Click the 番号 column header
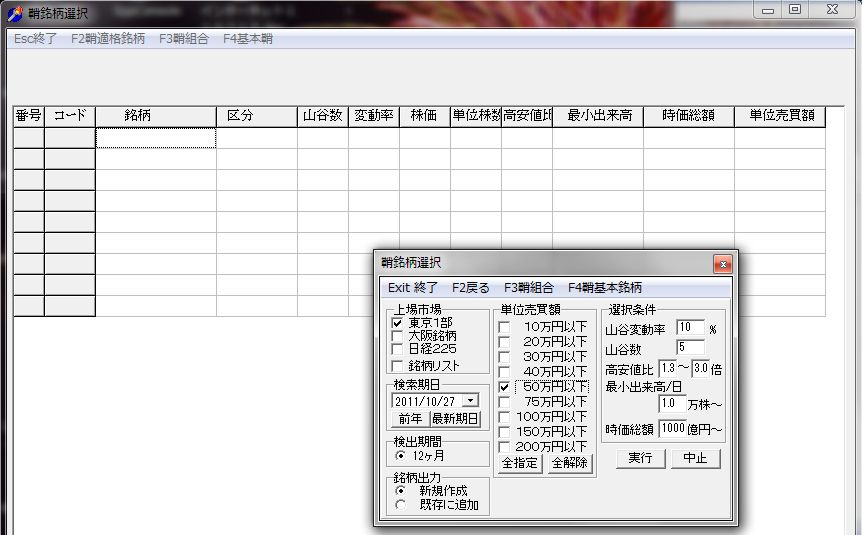862x535 pixels. pyautogui.click(x=29, y=117)
